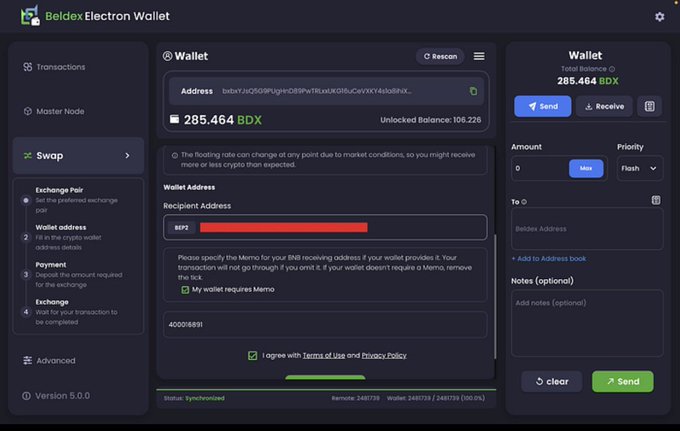The height and width of the screenshot is (431, 680).
Task: Select Exchange Pair step
Action: [x=74, y=200]
